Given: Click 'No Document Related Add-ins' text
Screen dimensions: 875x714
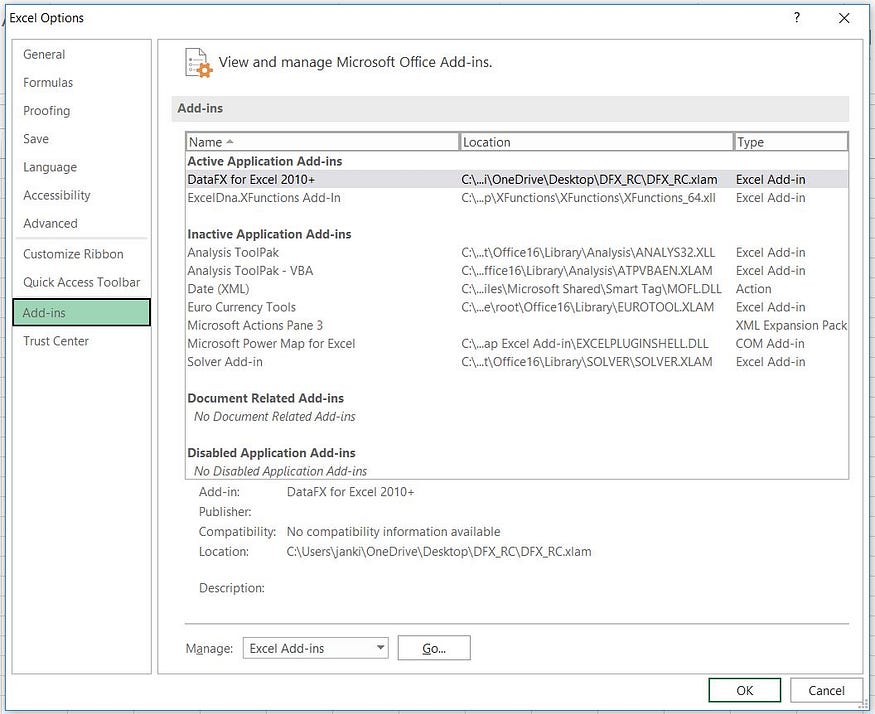Looking at the screenshot, I should 275,416.
